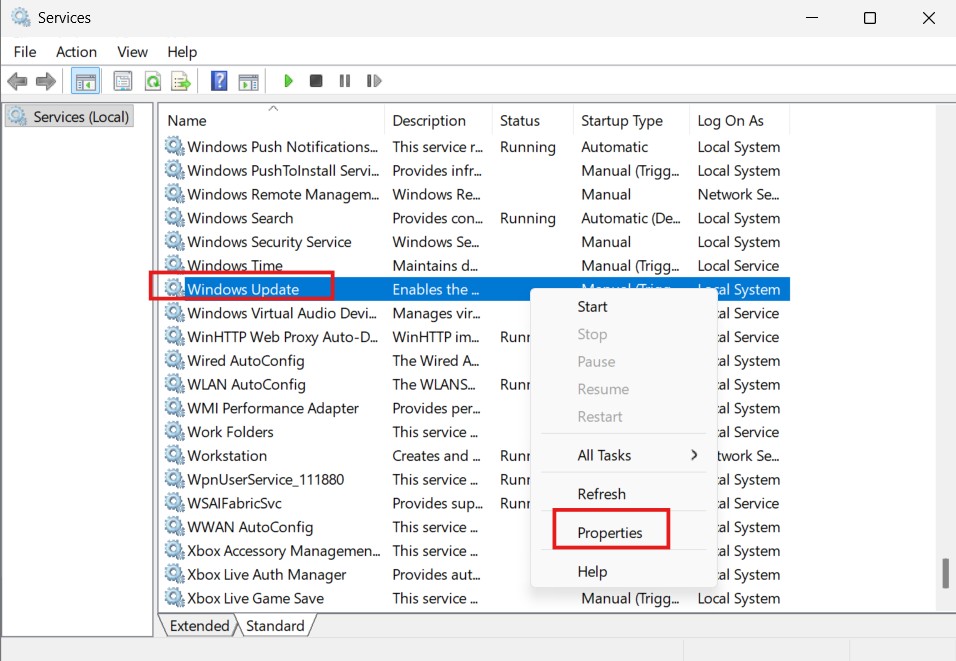This screenshot has height=661, width=956.
Task: Select Xbox Accessory Management row
Action: [346, 551]
